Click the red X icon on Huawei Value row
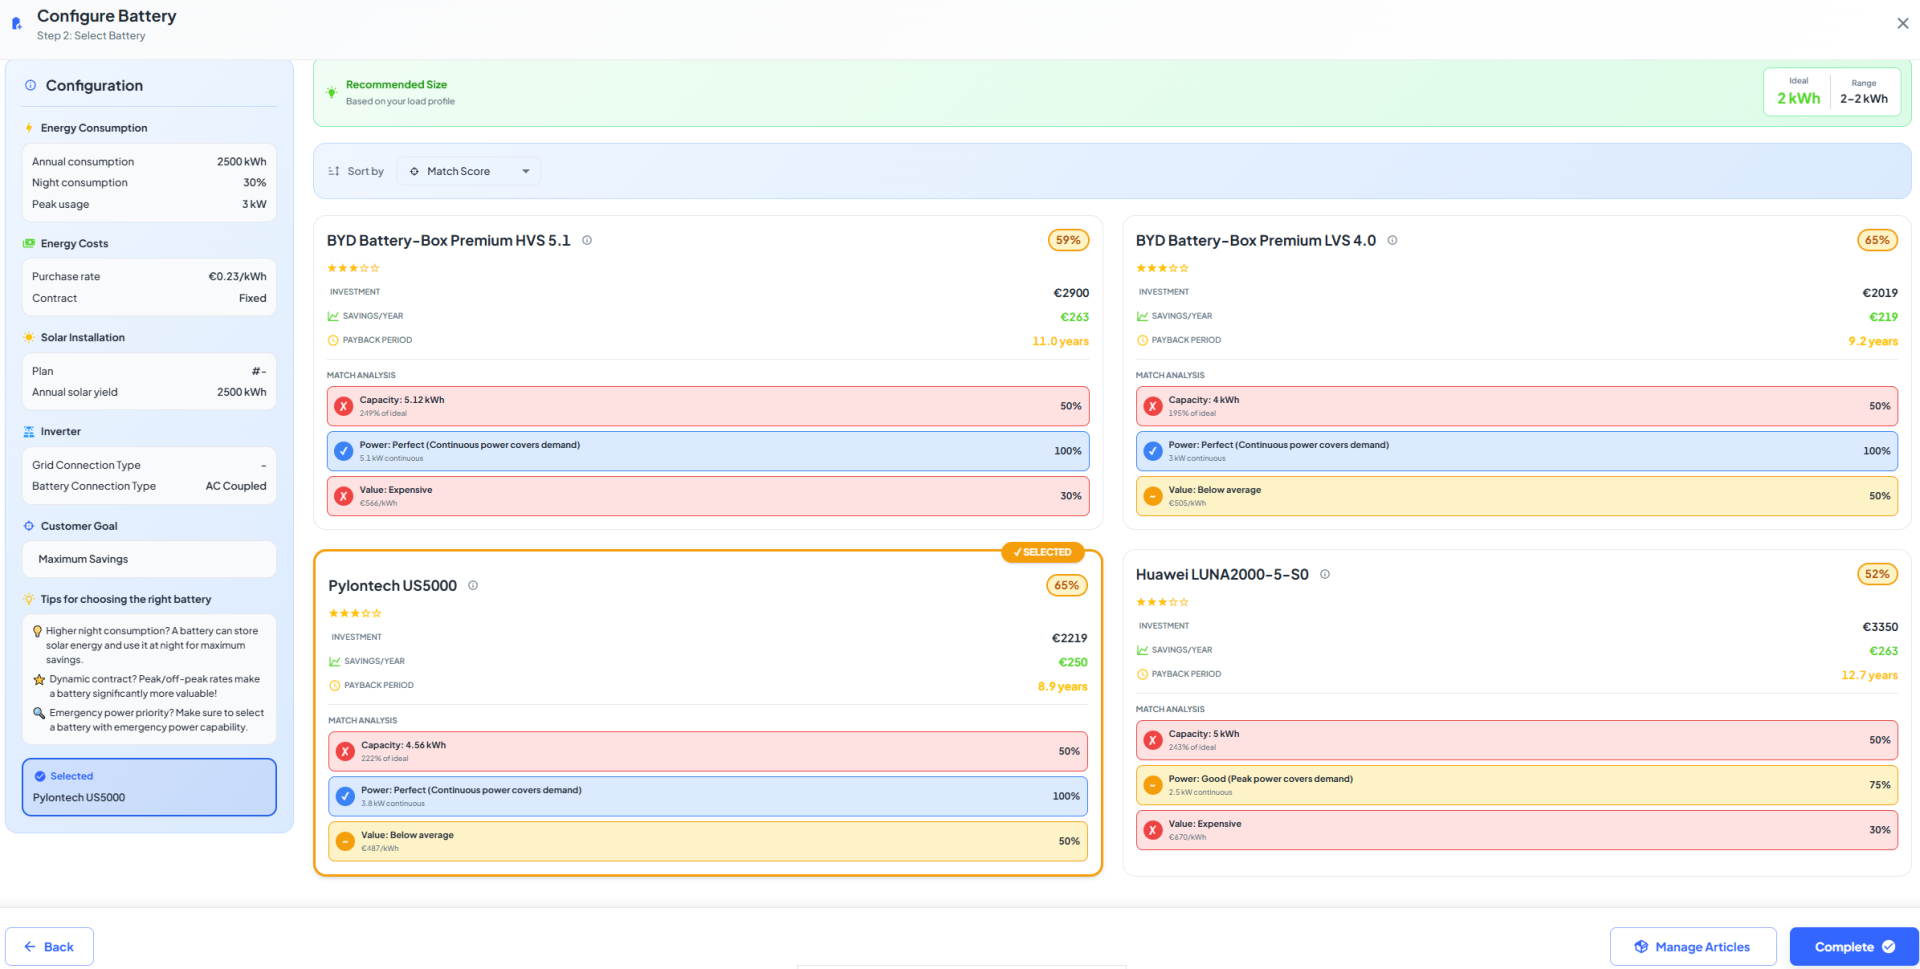This screenshot has height=969, width=1920. pos(1153,830)
